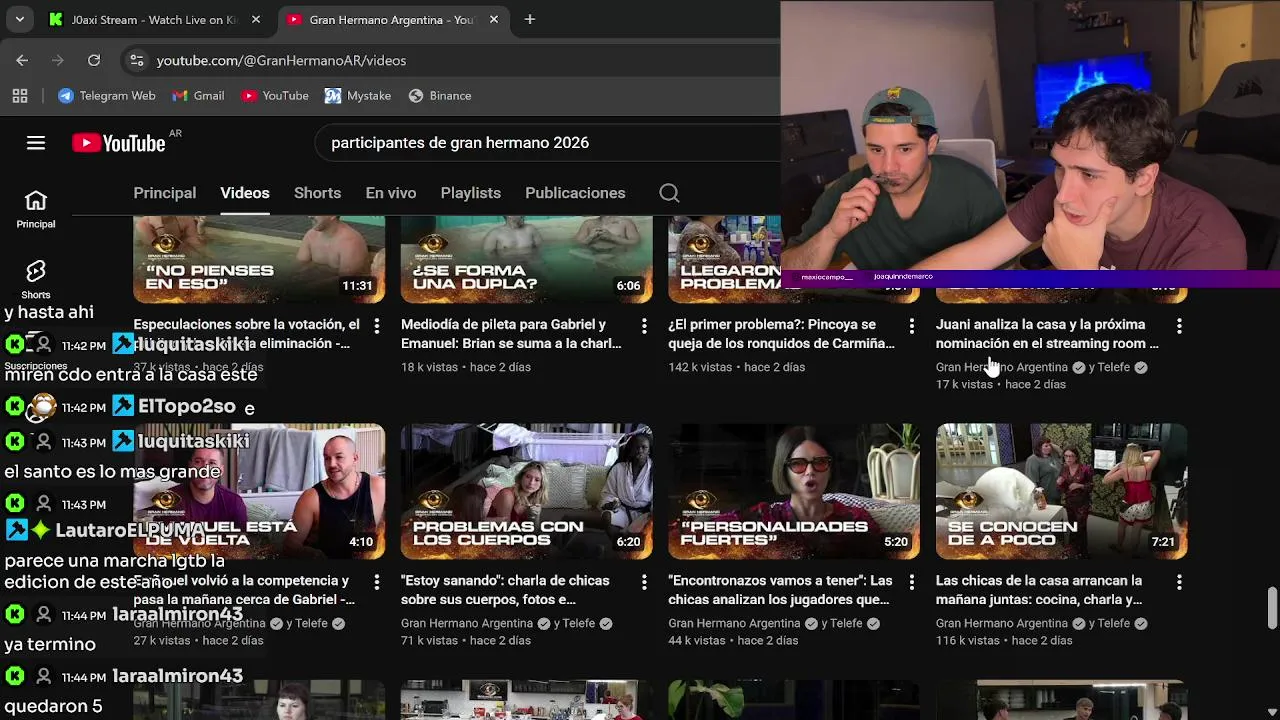Image resolution: width=1280 pixels, height=720 pixels.
Task: Close the J0axi Stream tab
Action: point(256,19)
